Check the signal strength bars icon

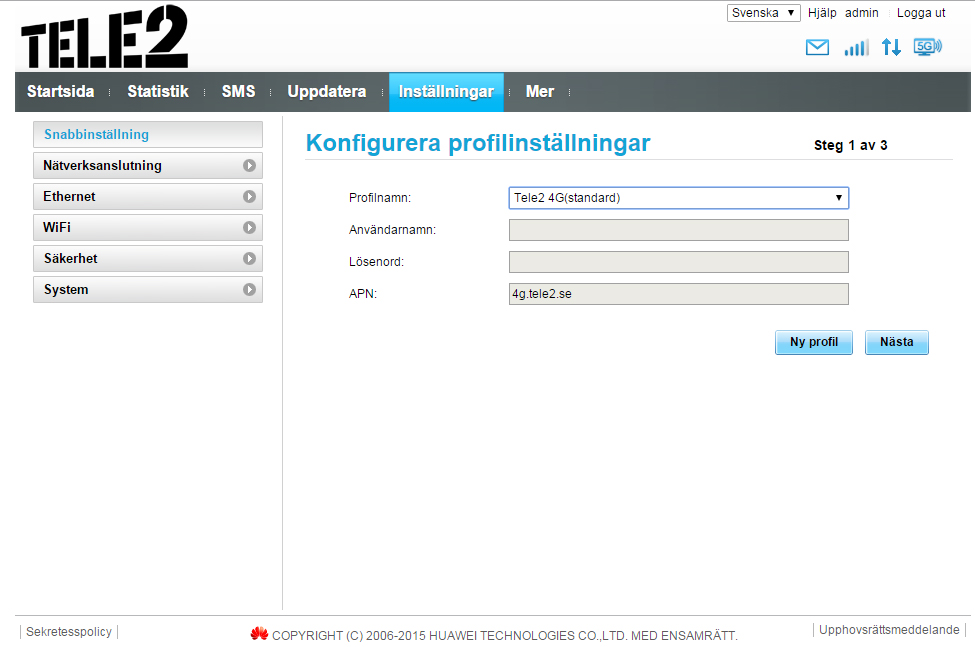pos(856,47)
